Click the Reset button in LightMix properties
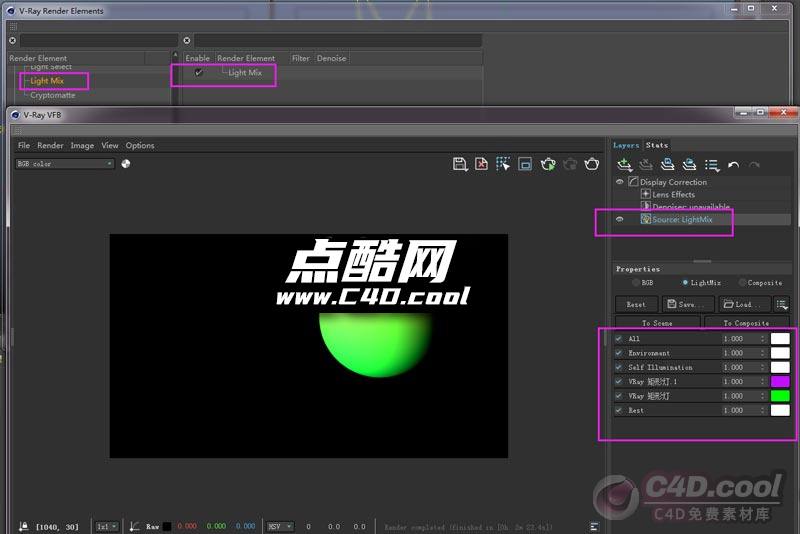800x534 pixels. 636,304
